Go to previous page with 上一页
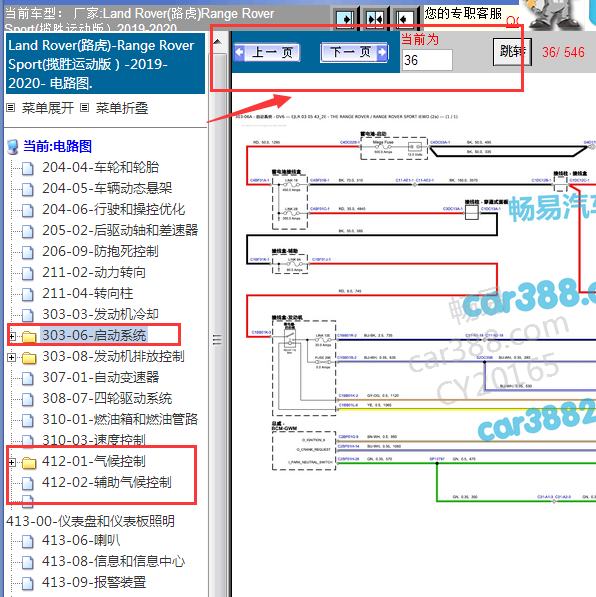 pyautogui.click(x=267, y=52)
